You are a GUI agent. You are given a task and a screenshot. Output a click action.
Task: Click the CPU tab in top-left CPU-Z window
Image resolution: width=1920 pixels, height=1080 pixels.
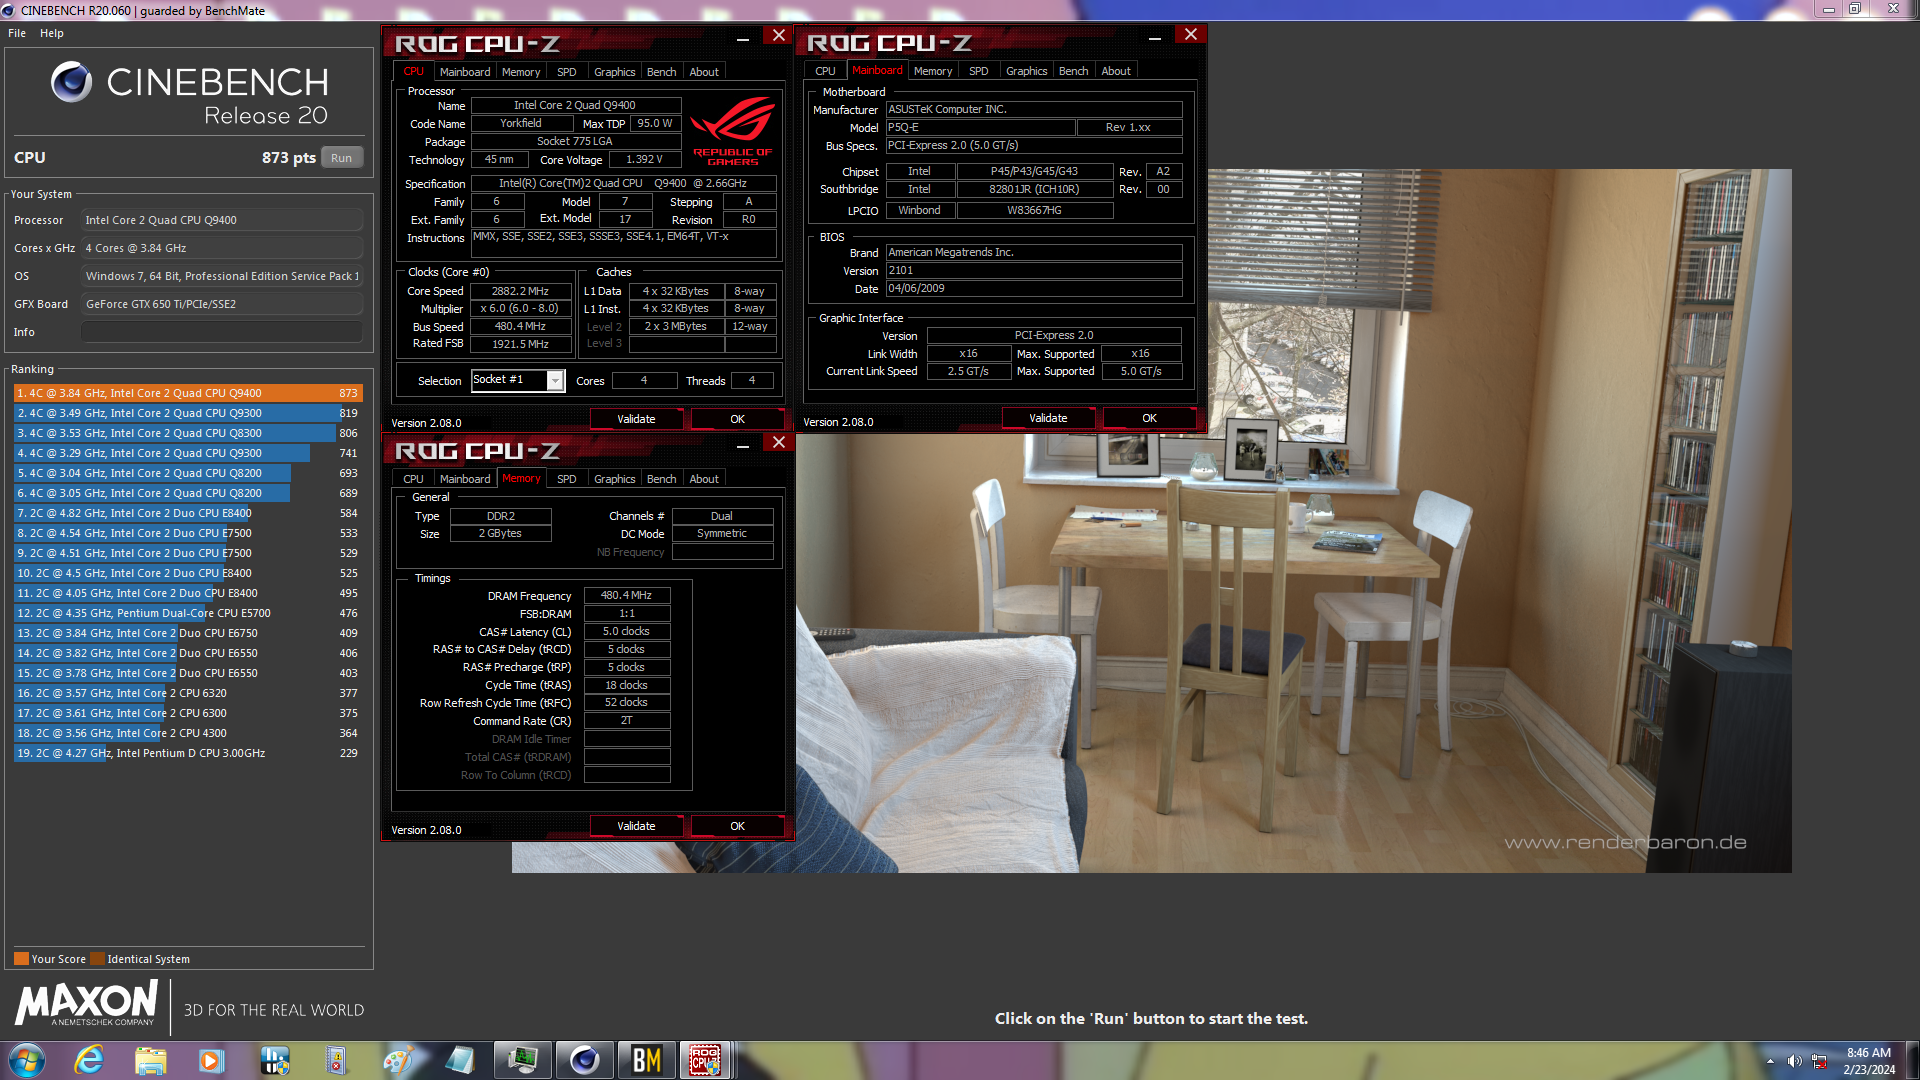(413, 72)
